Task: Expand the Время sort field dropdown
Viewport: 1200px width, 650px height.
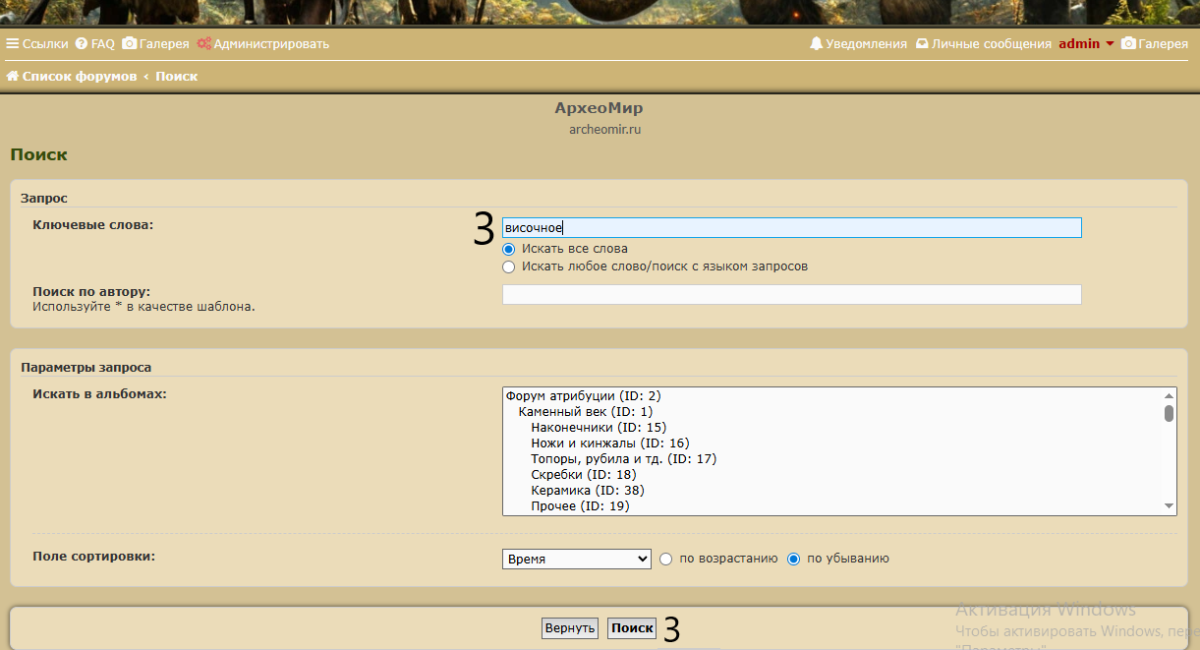Action: point(576,559)
